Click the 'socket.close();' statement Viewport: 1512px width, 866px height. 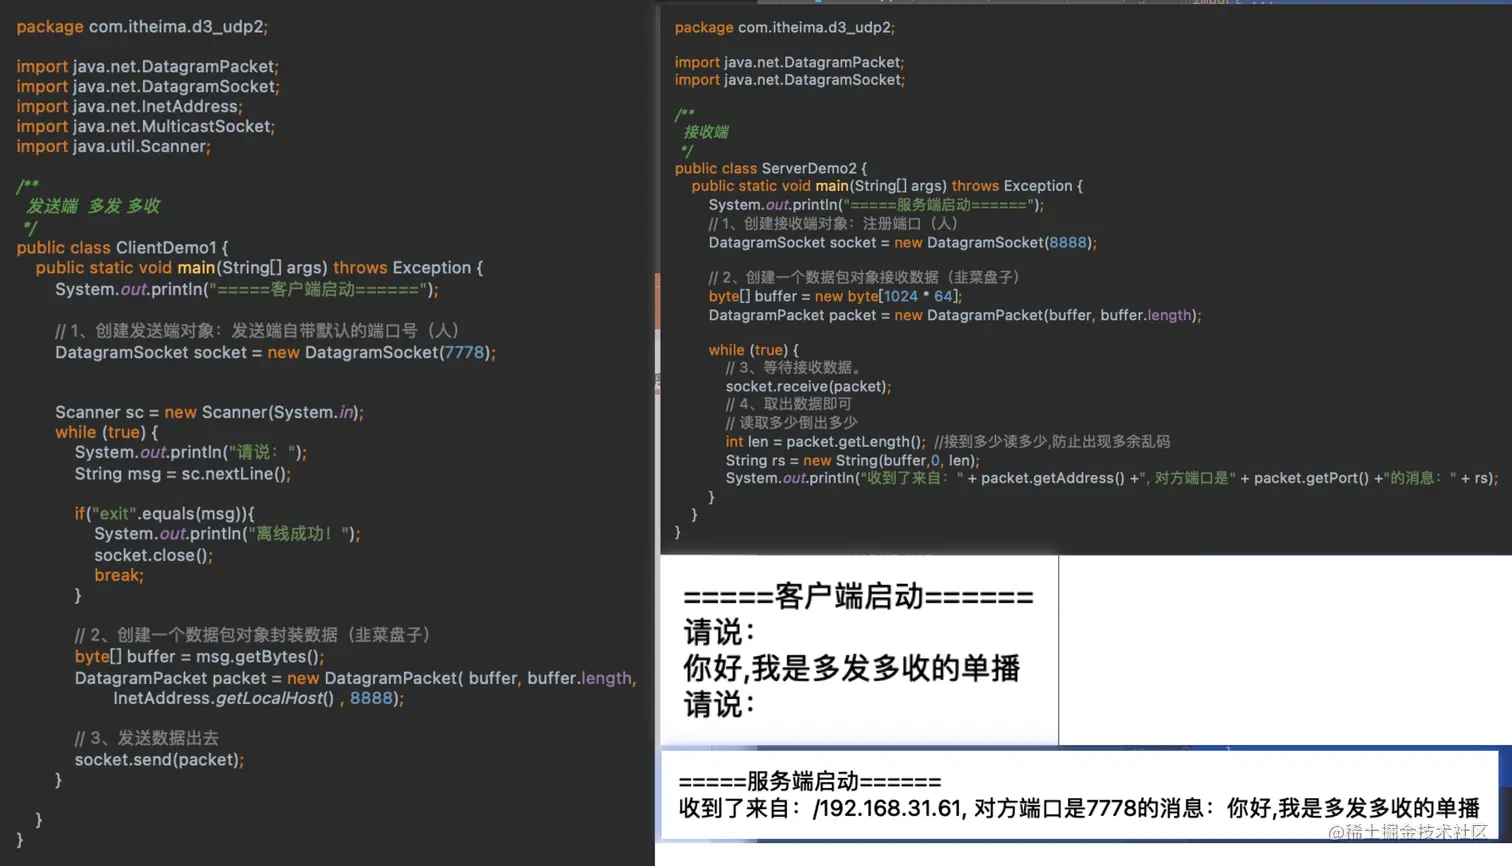154,555
